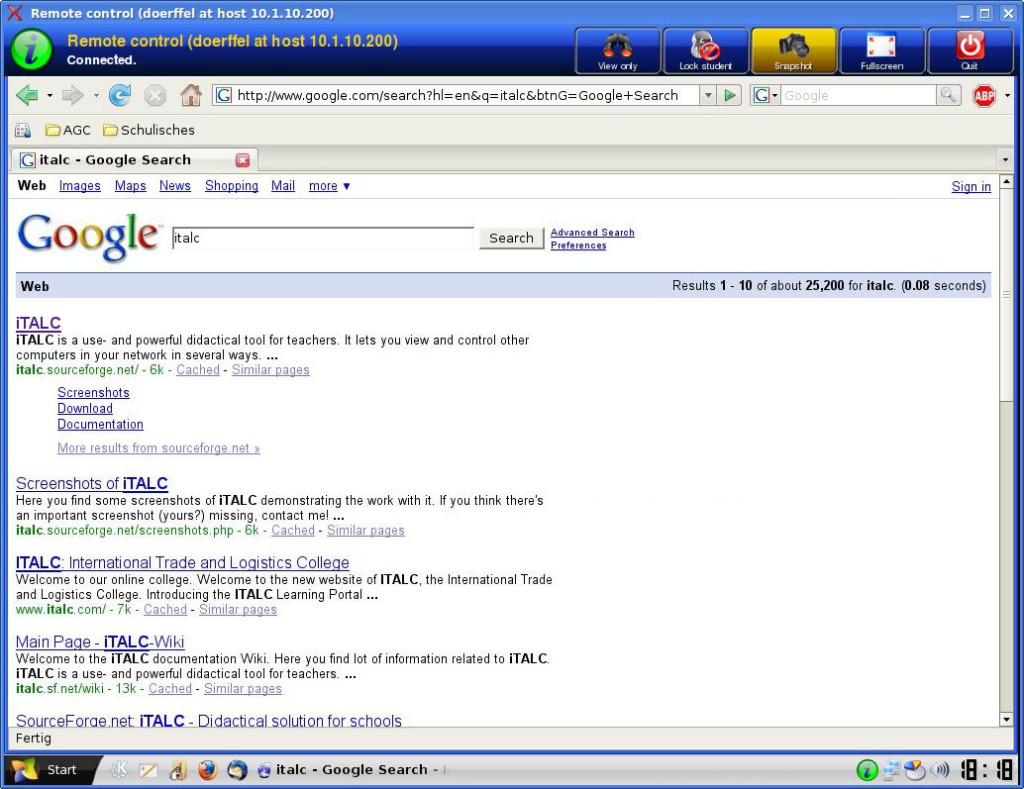
Task: Switch to the Images search tab
Action: point(80,186)
